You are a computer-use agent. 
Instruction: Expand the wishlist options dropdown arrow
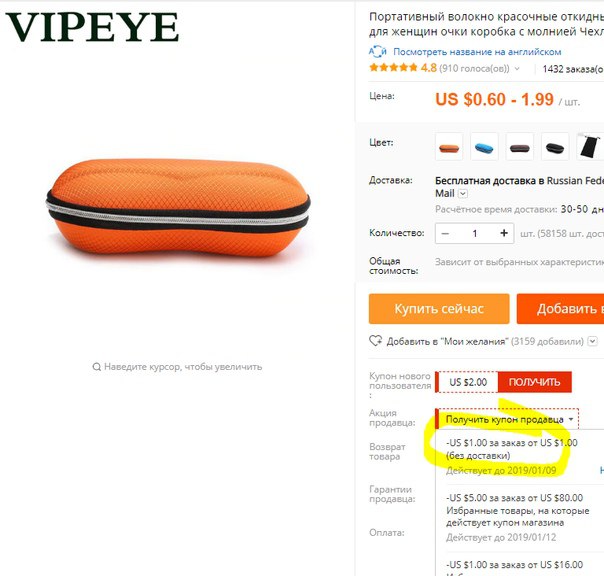593,341
